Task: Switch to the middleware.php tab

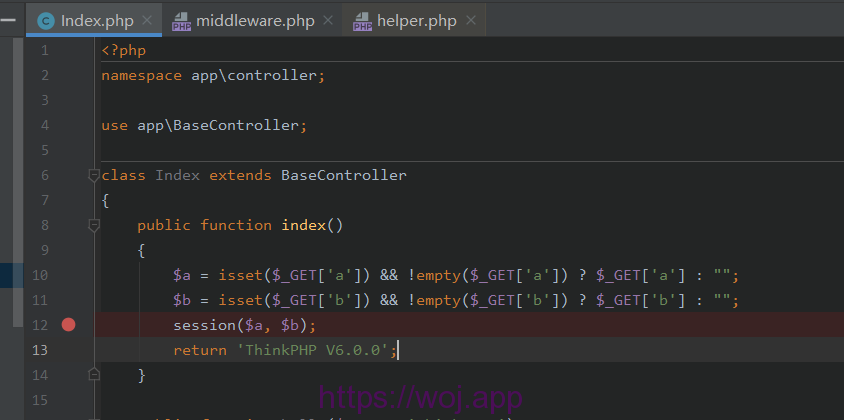Action: [x=254, y=20]
